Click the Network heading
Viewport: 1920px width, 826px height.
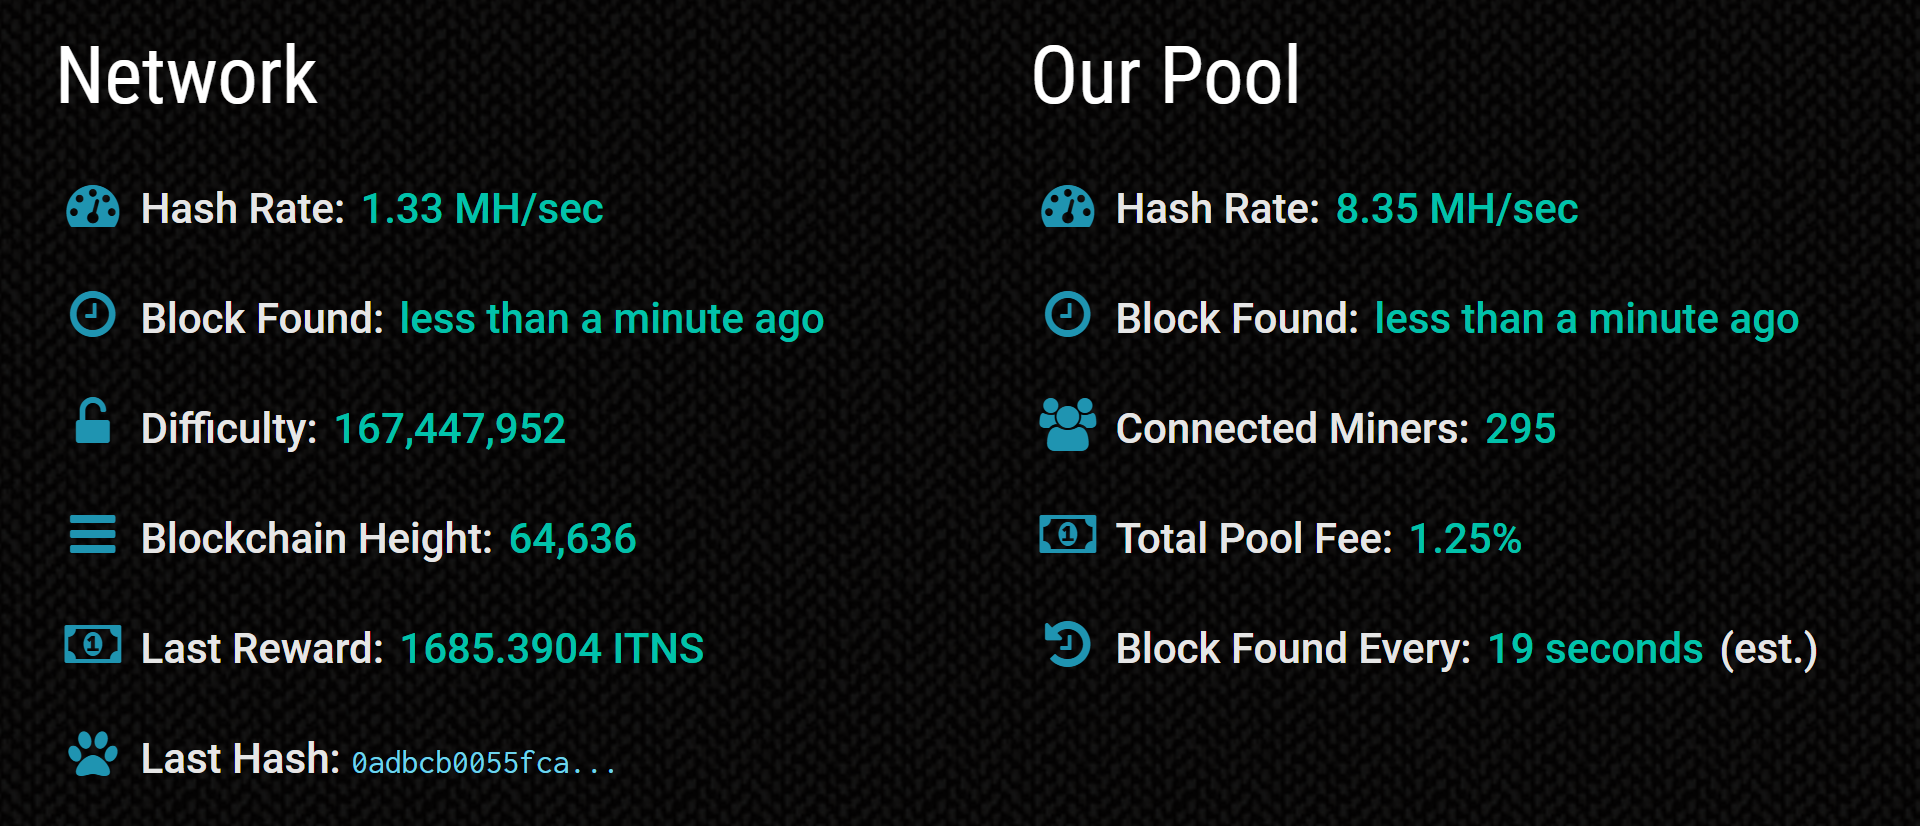[187, 76]
